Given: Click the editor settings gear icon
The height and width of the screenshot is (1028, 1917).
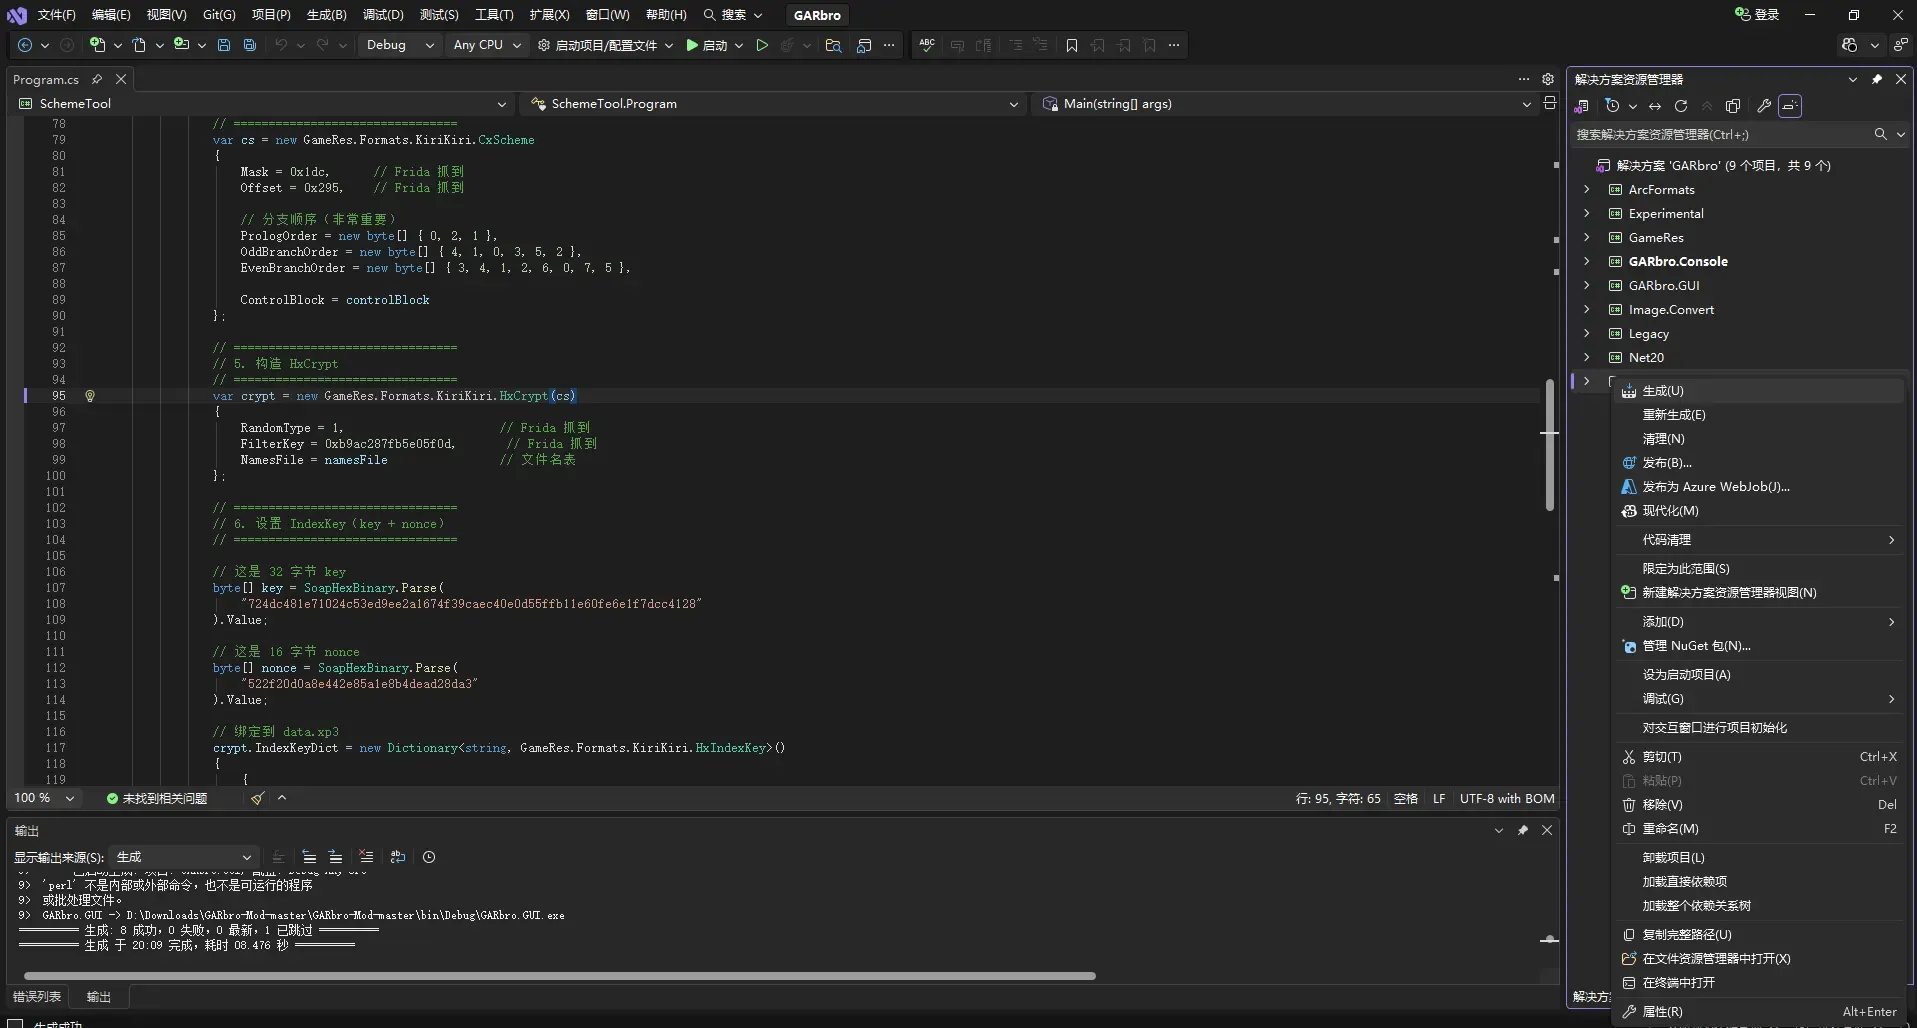Looking at the screenshot, I should (x=1548, y=79).
